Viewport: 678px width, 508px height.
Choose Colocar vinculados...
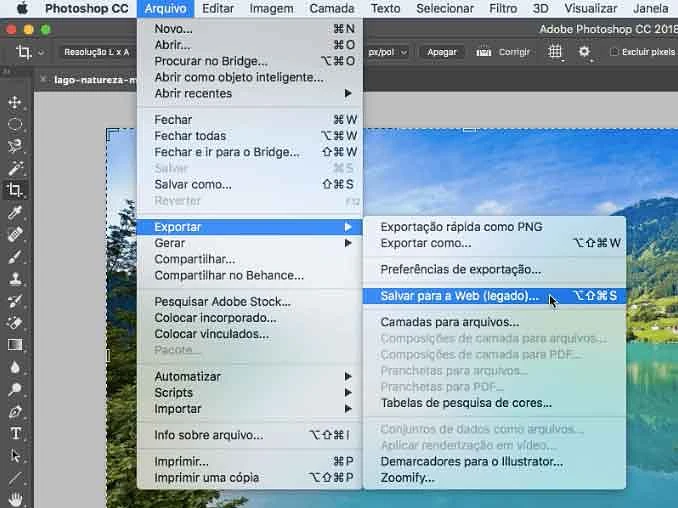click(250, 334)
